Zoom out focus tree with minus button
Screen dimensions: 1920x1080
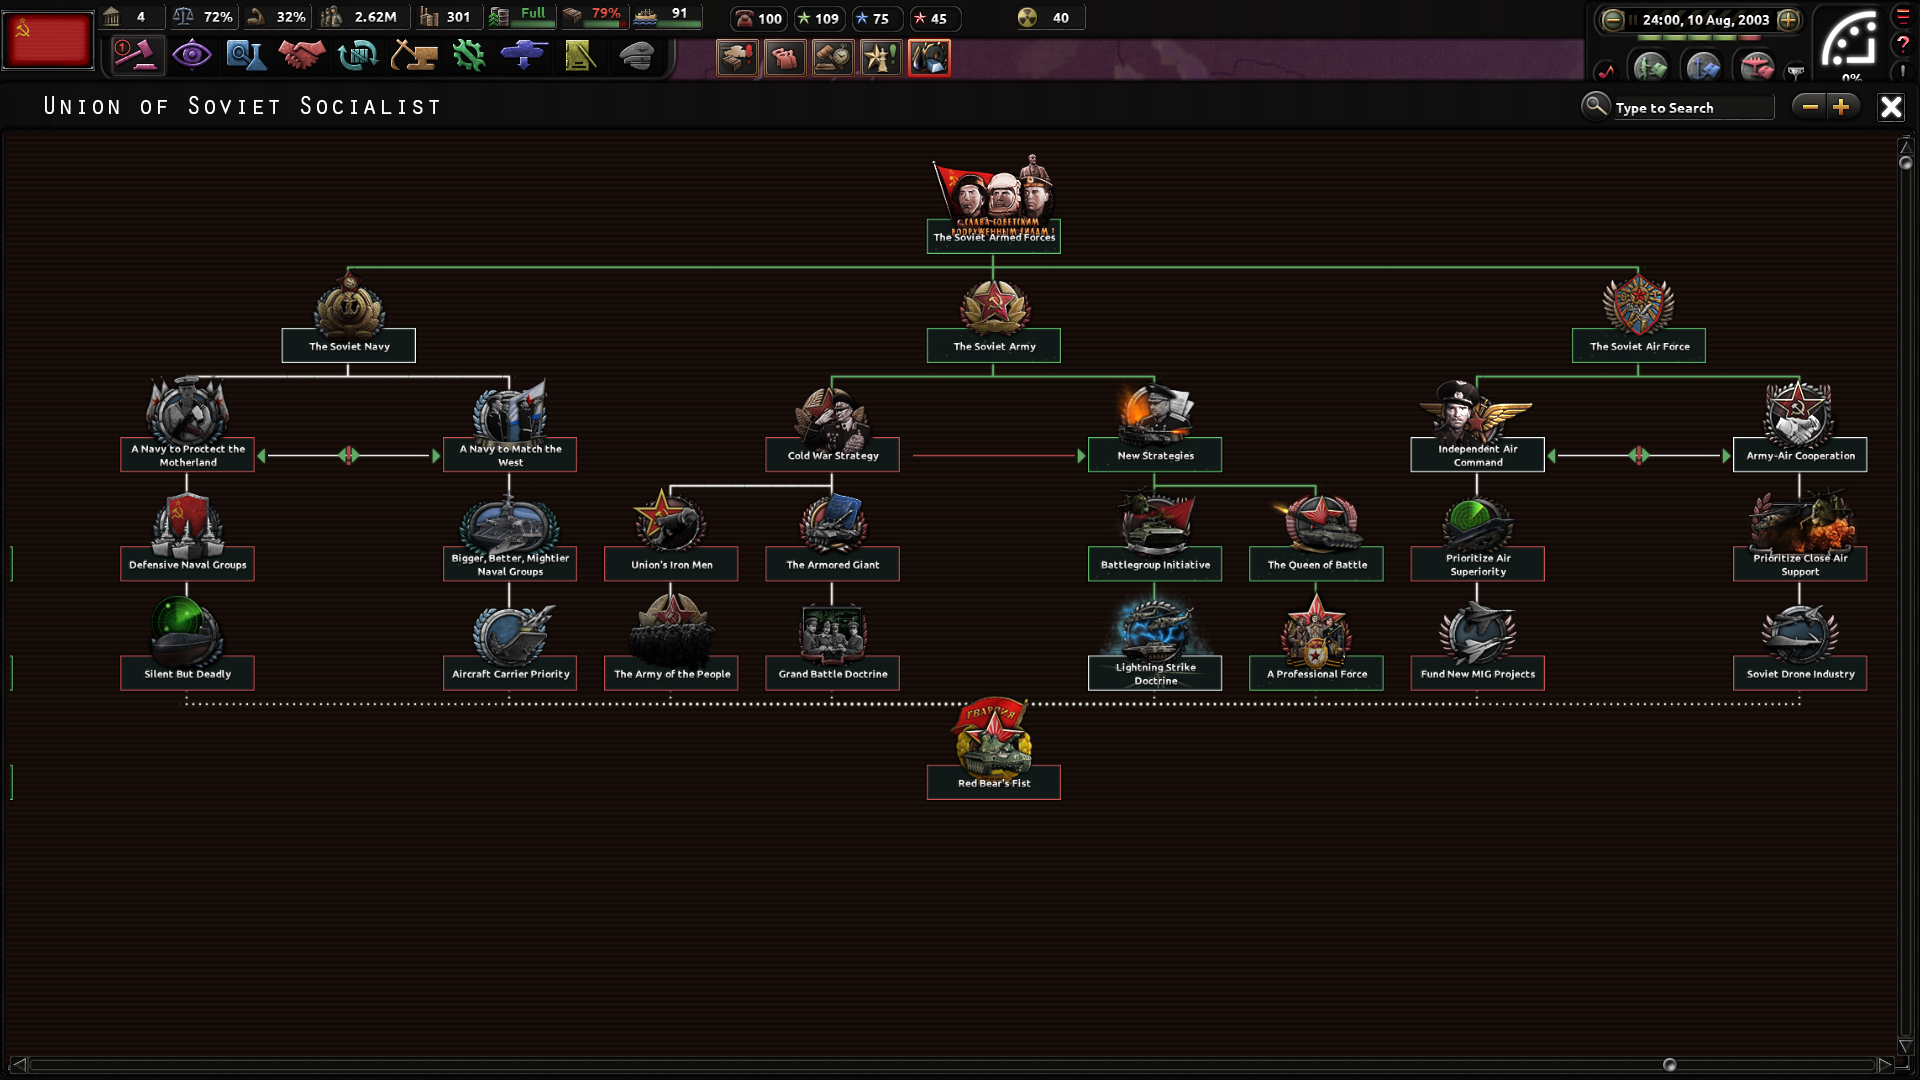point(1809,107)
